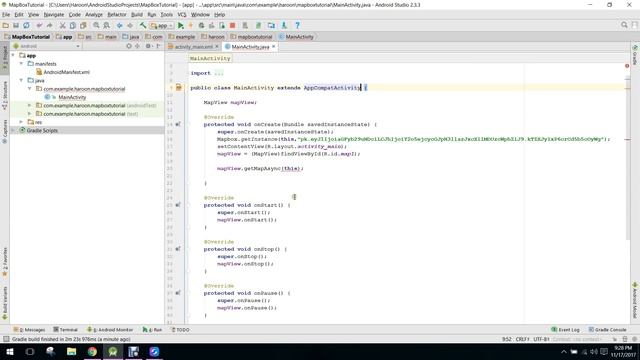This screenshot has height=360, width=640.
Task: Open the Terminal tool window
Action: coord(65,330)
